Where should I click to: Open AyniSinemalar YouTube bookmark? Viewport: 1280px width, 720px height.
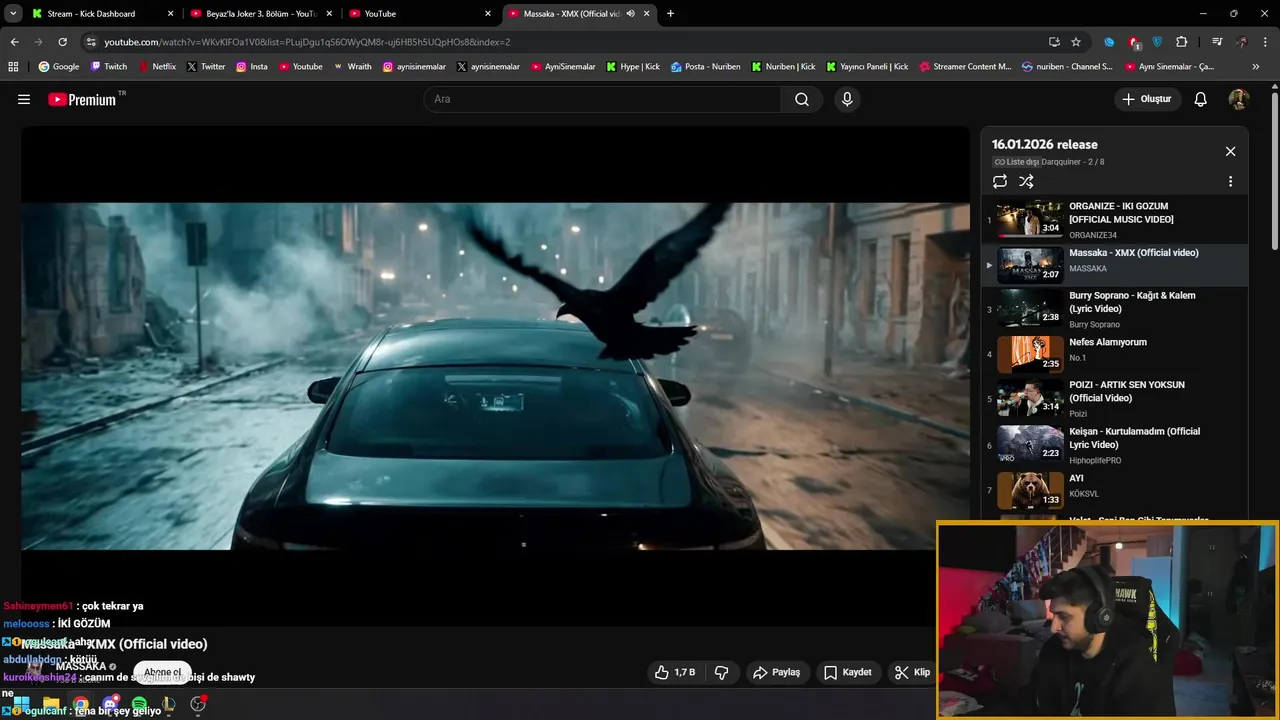(x=563, y=67)
